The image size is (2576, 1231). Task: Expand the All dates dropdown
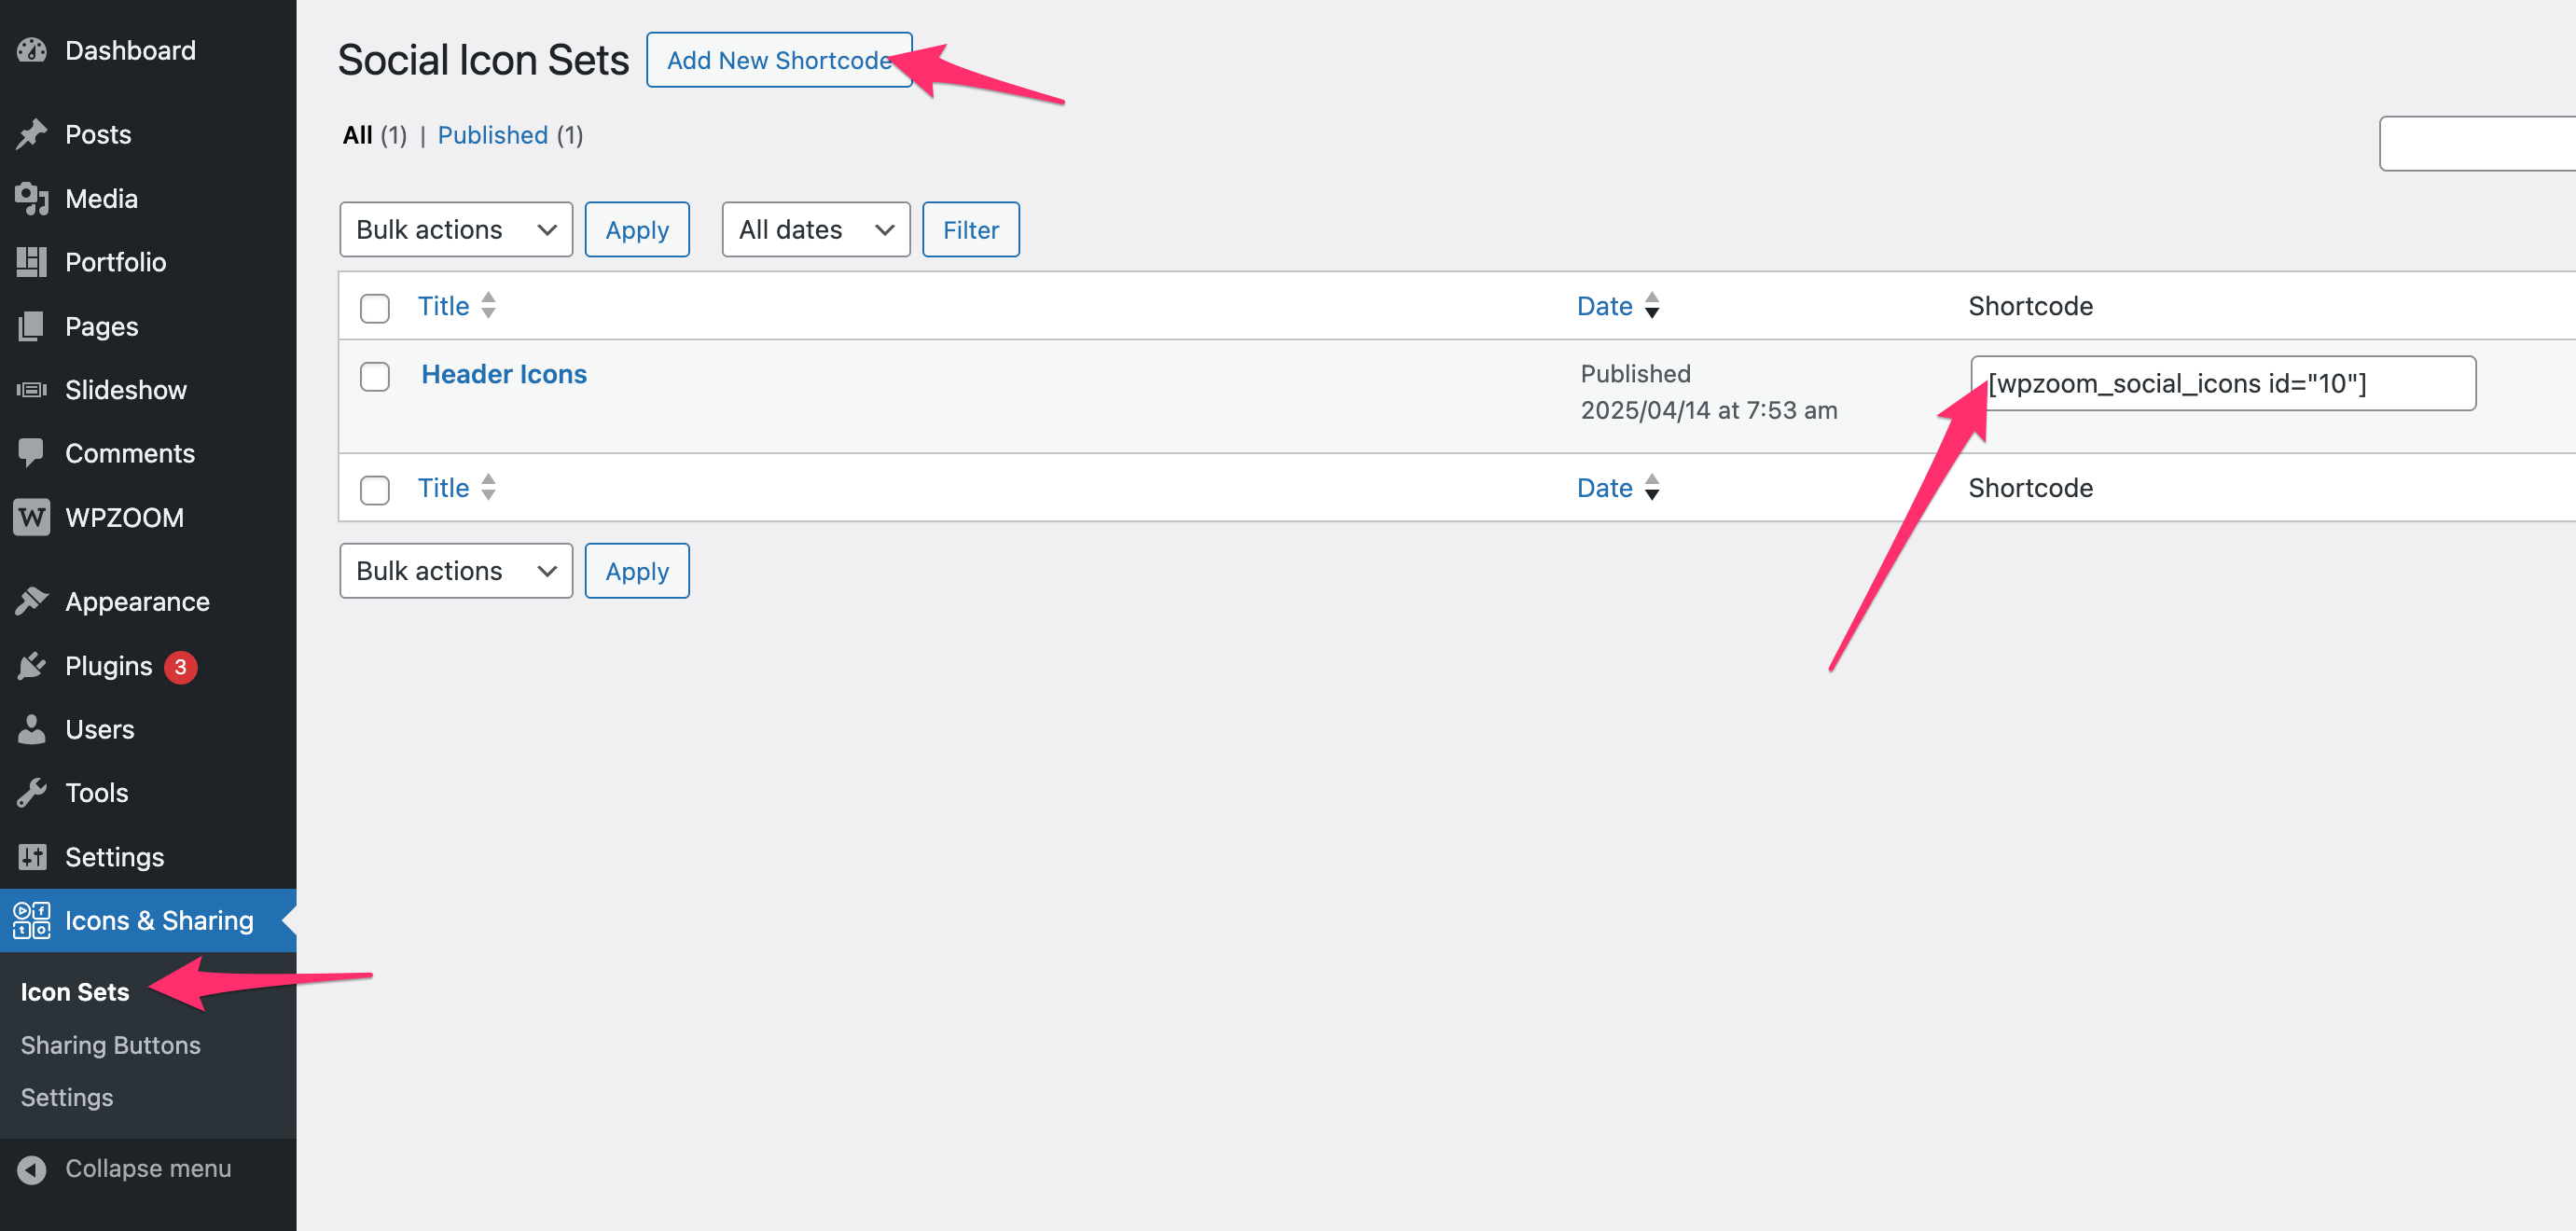point(816,229)
